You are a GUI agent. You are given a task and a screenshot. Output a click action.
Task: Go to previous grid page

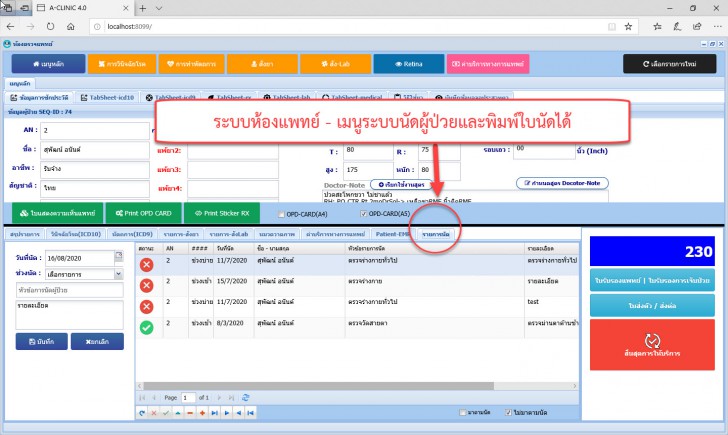pos(154,398)
